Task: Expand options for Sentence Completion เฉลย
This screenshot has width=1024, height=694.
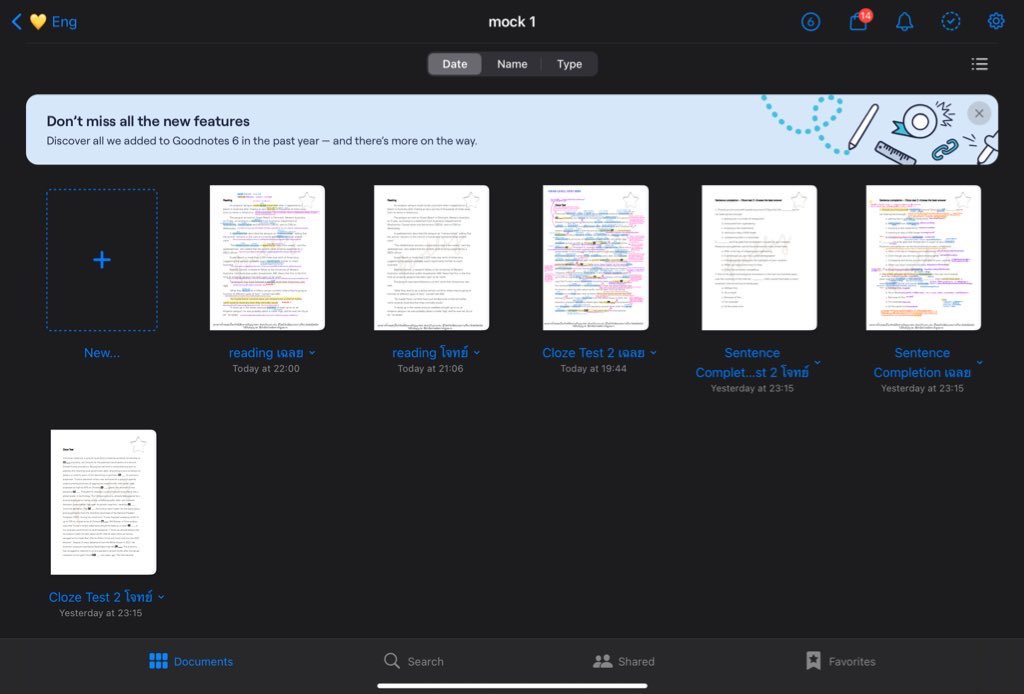Action: [980, 362]
